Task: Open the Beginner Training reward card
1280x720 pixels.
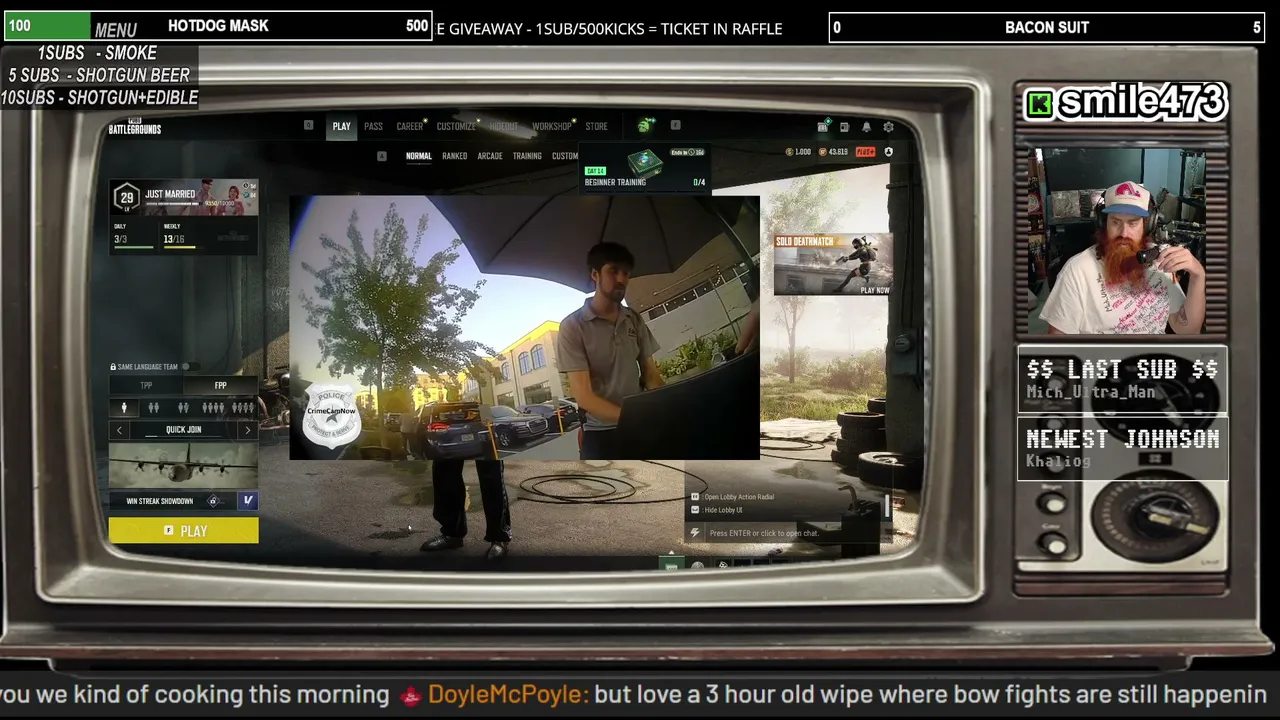Action: pyautogui.click(x=646, y=168)
